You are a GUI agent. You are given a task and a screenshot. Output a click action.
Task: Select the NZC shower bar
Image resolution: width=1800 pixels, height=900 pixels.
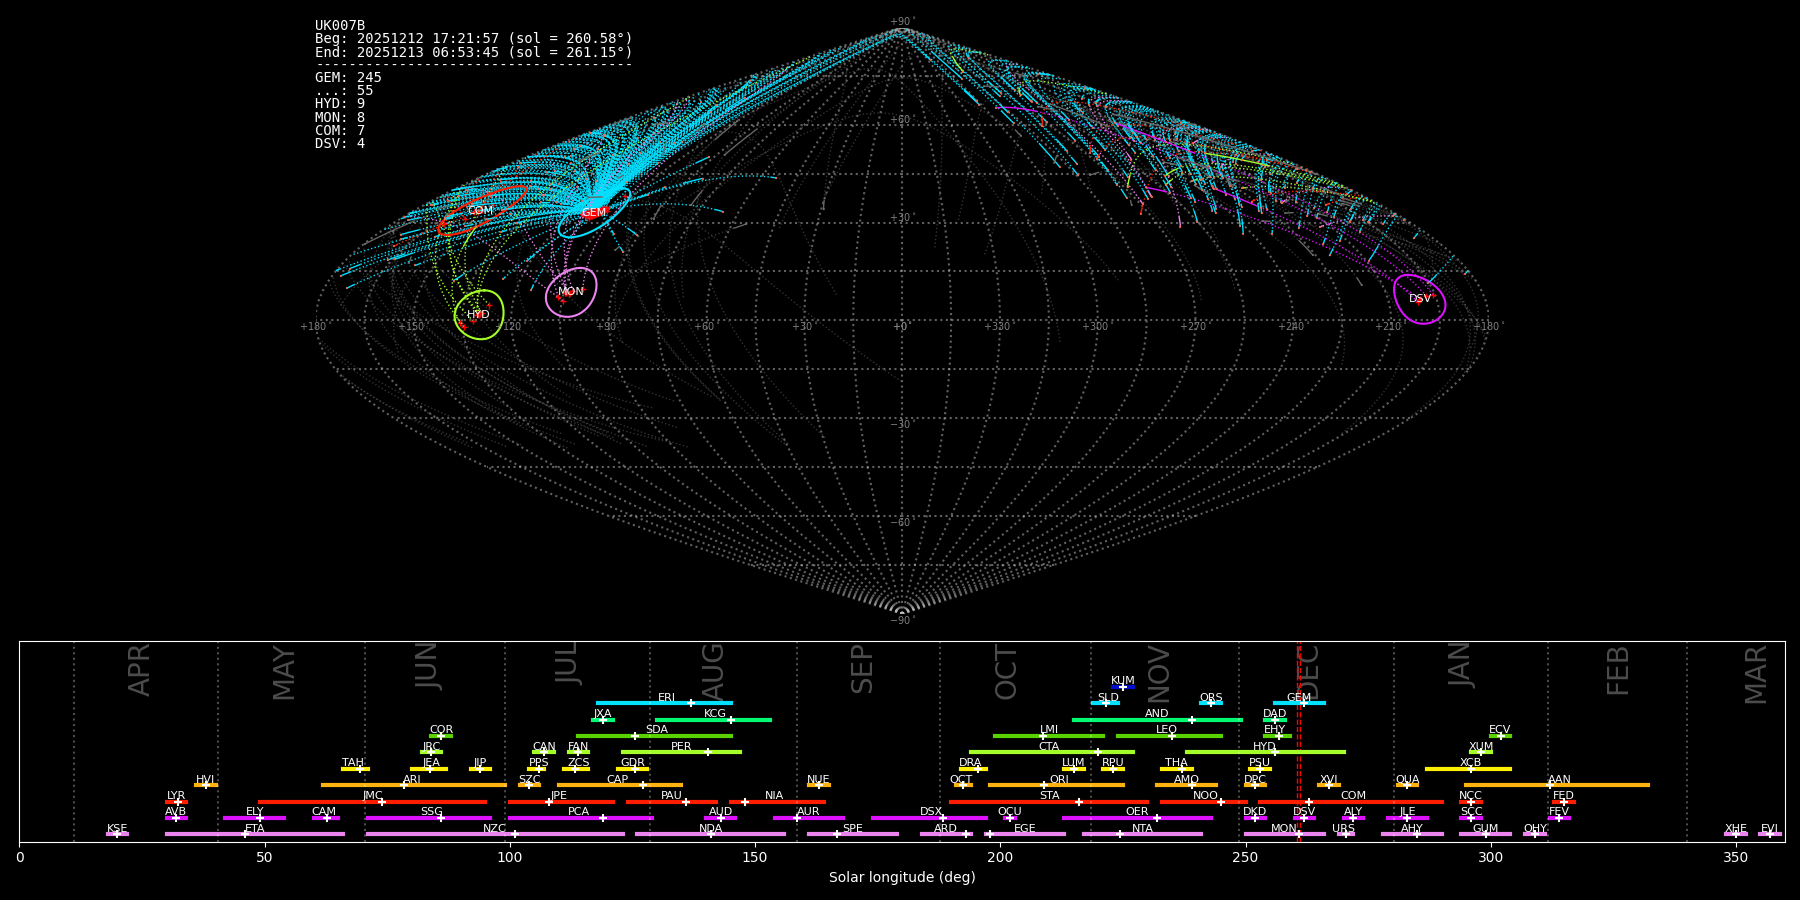click(x=494, y=834)
